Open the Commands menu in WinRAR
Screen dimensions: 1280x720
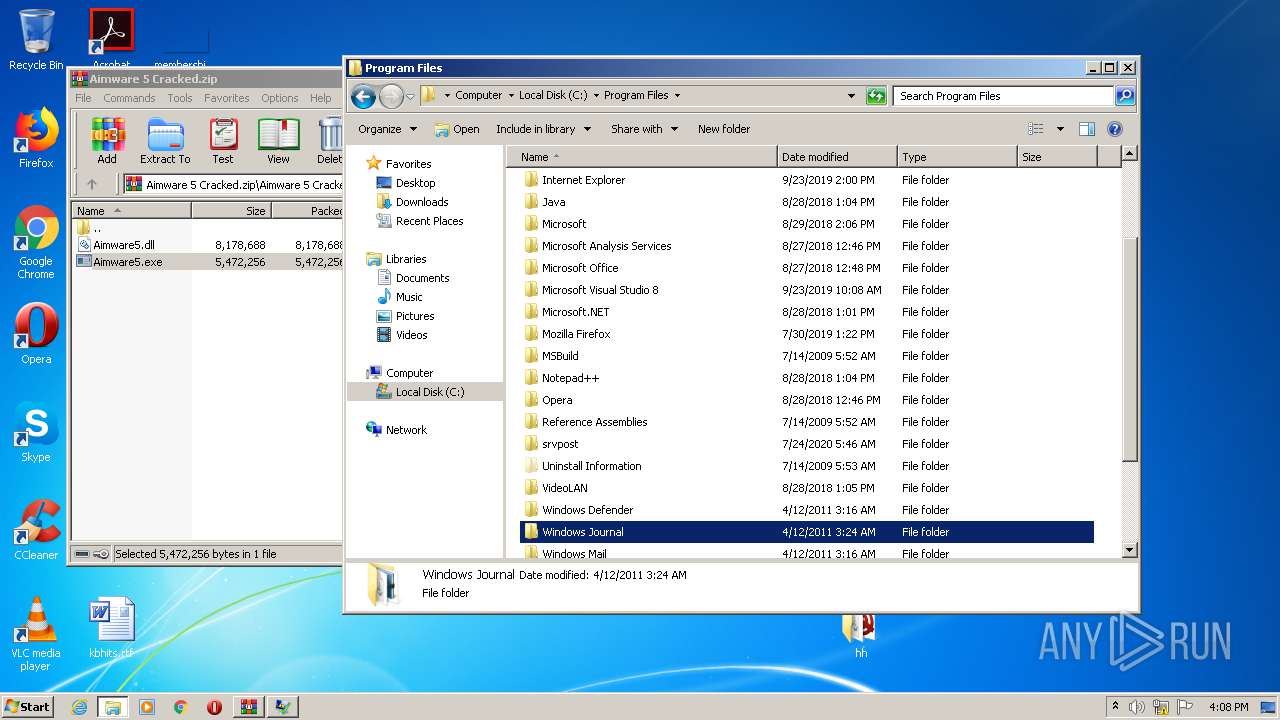coord(129,98)
